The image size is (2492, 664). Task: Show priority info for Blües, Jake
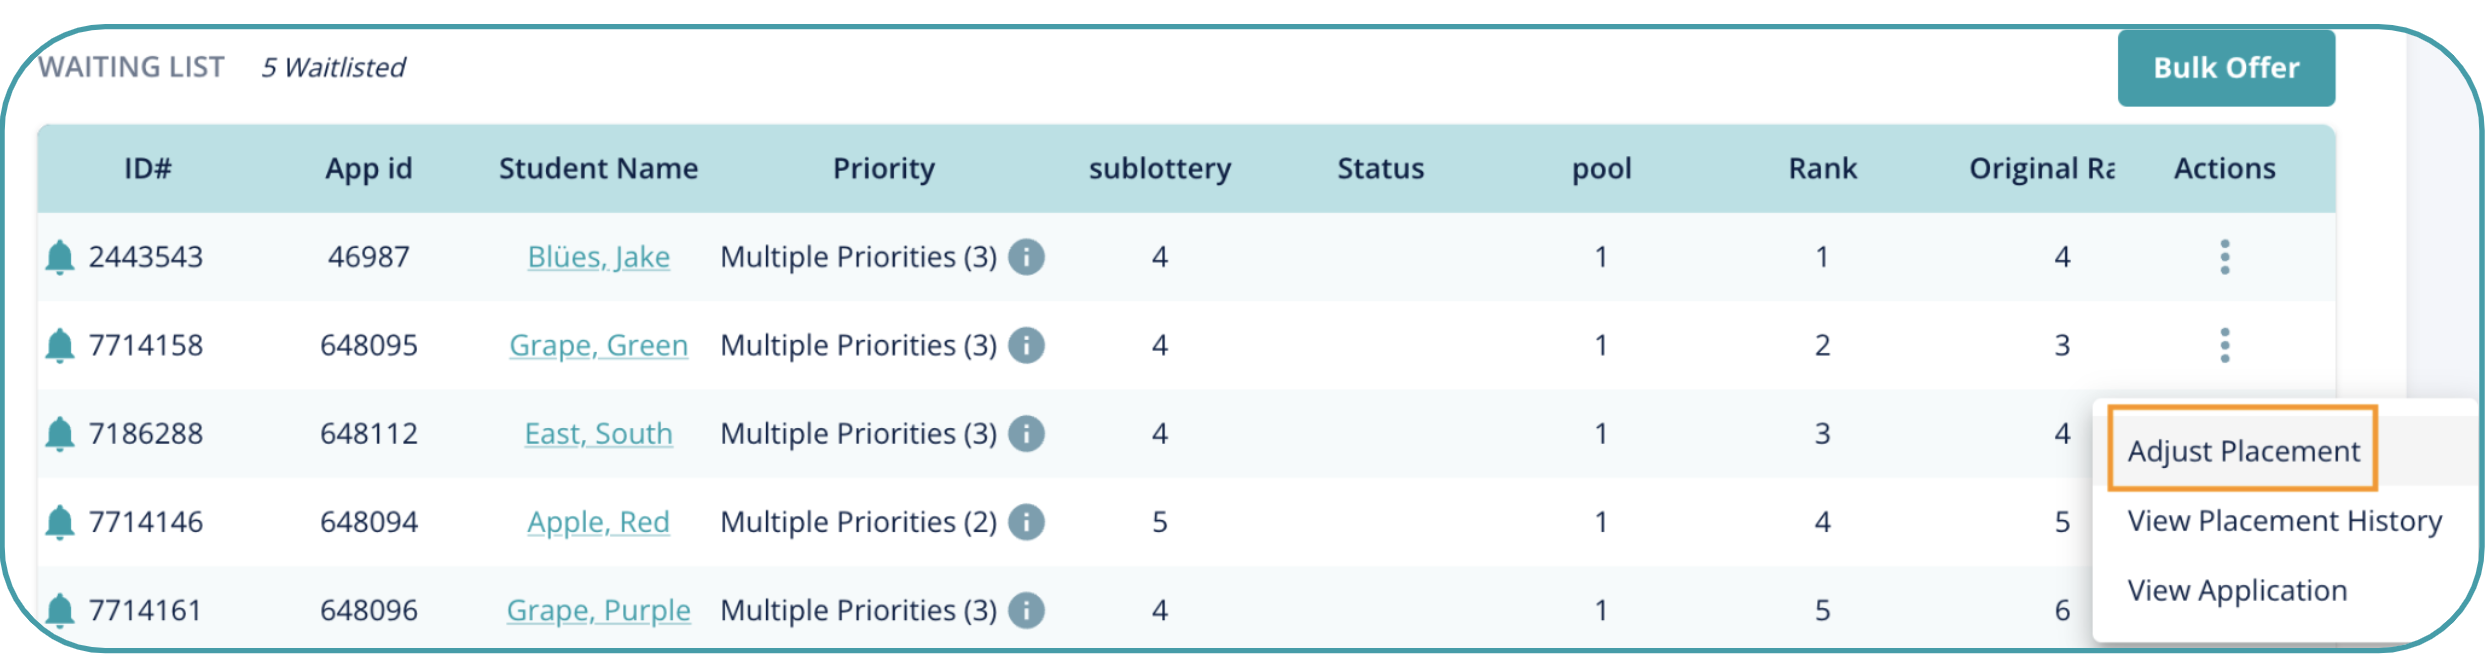click(1026, 257)
